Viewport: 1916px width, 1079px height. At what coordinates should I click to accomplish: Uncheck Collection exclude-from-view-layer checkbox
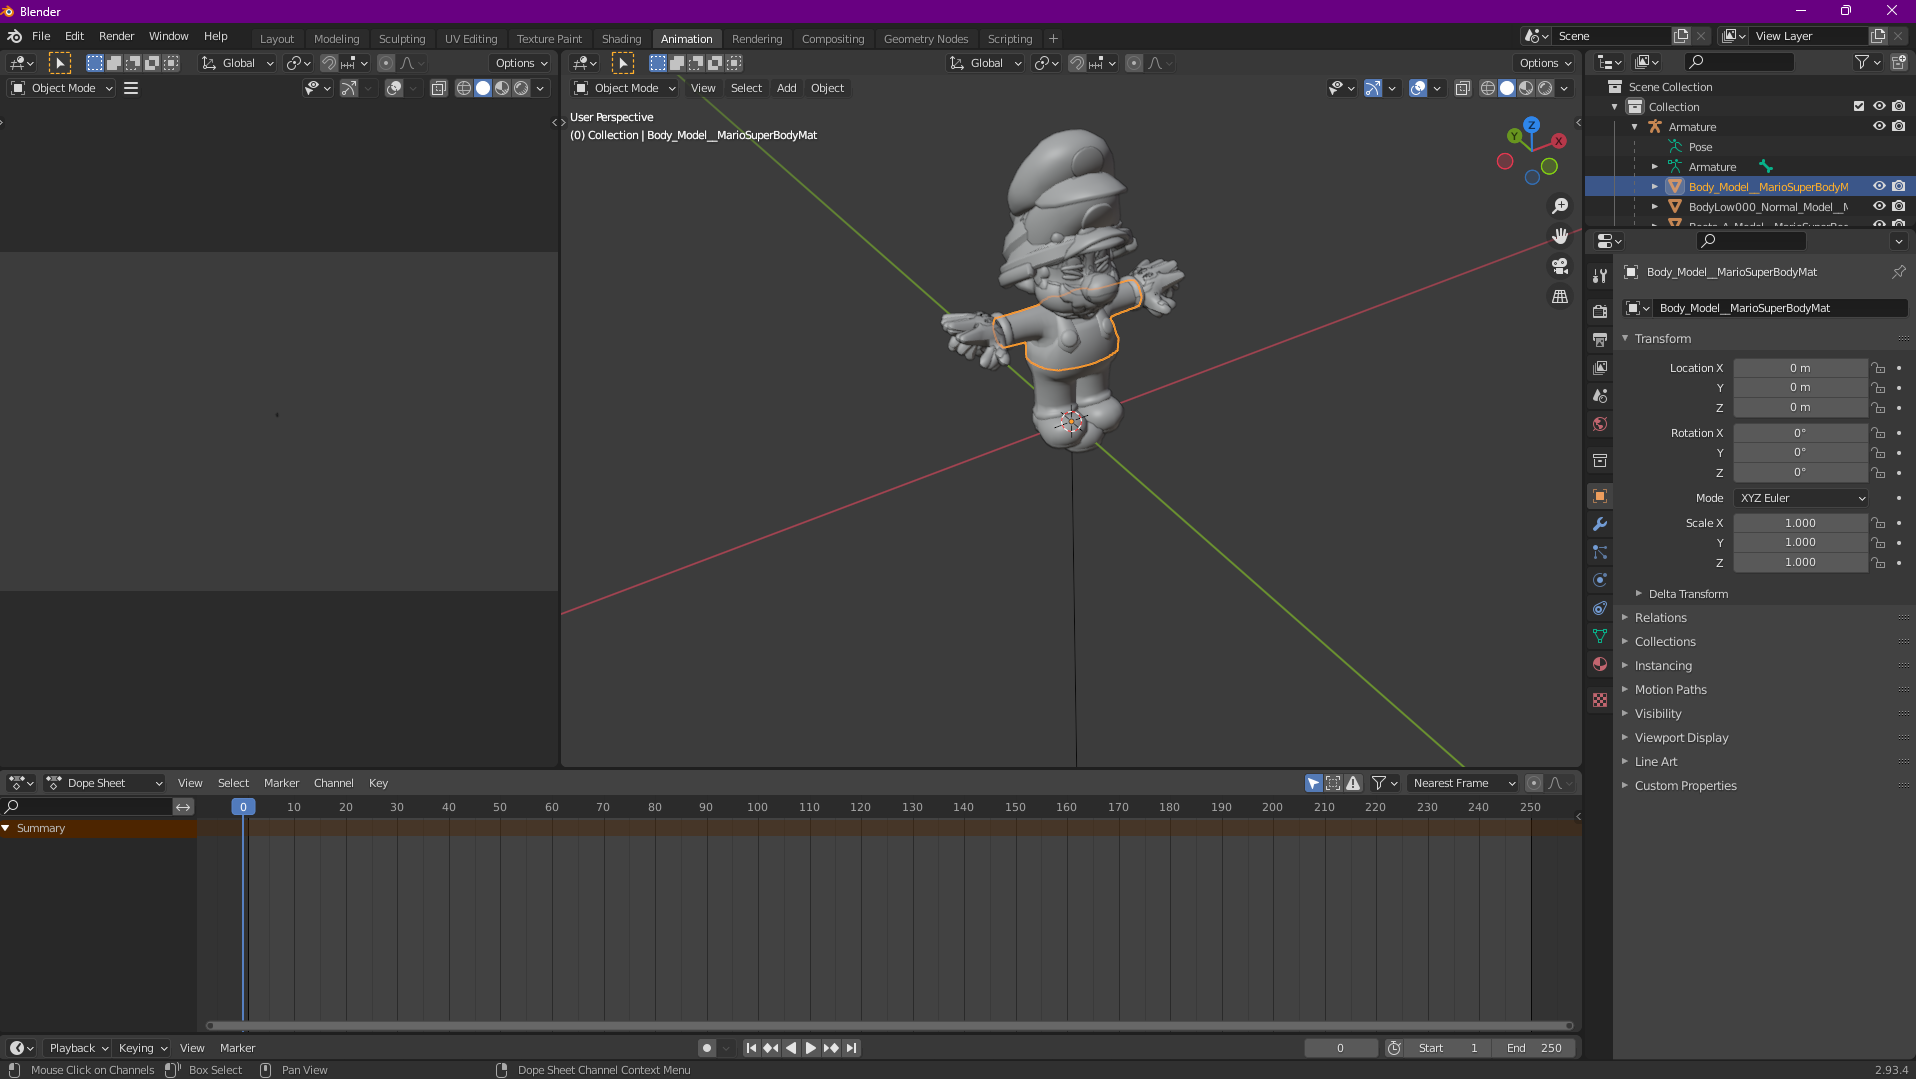click(x=1859, y=107)
